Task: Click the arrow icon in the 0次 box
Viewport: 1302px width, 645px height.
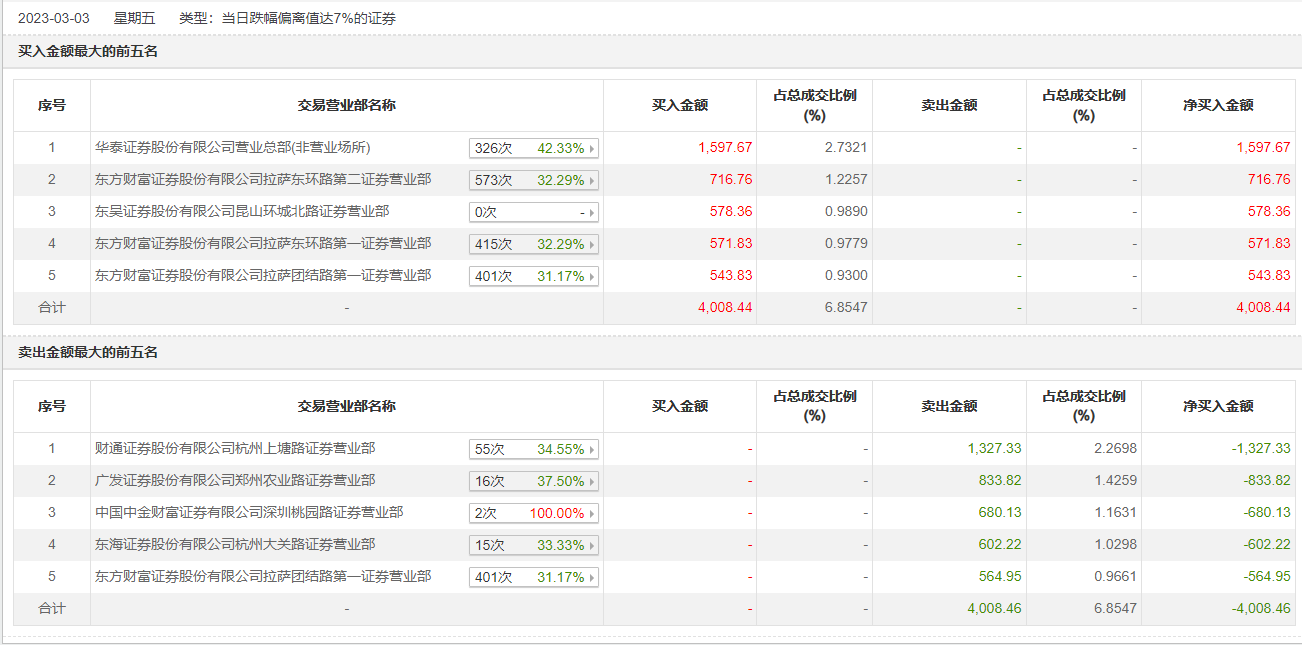Action: click(592, 212)
